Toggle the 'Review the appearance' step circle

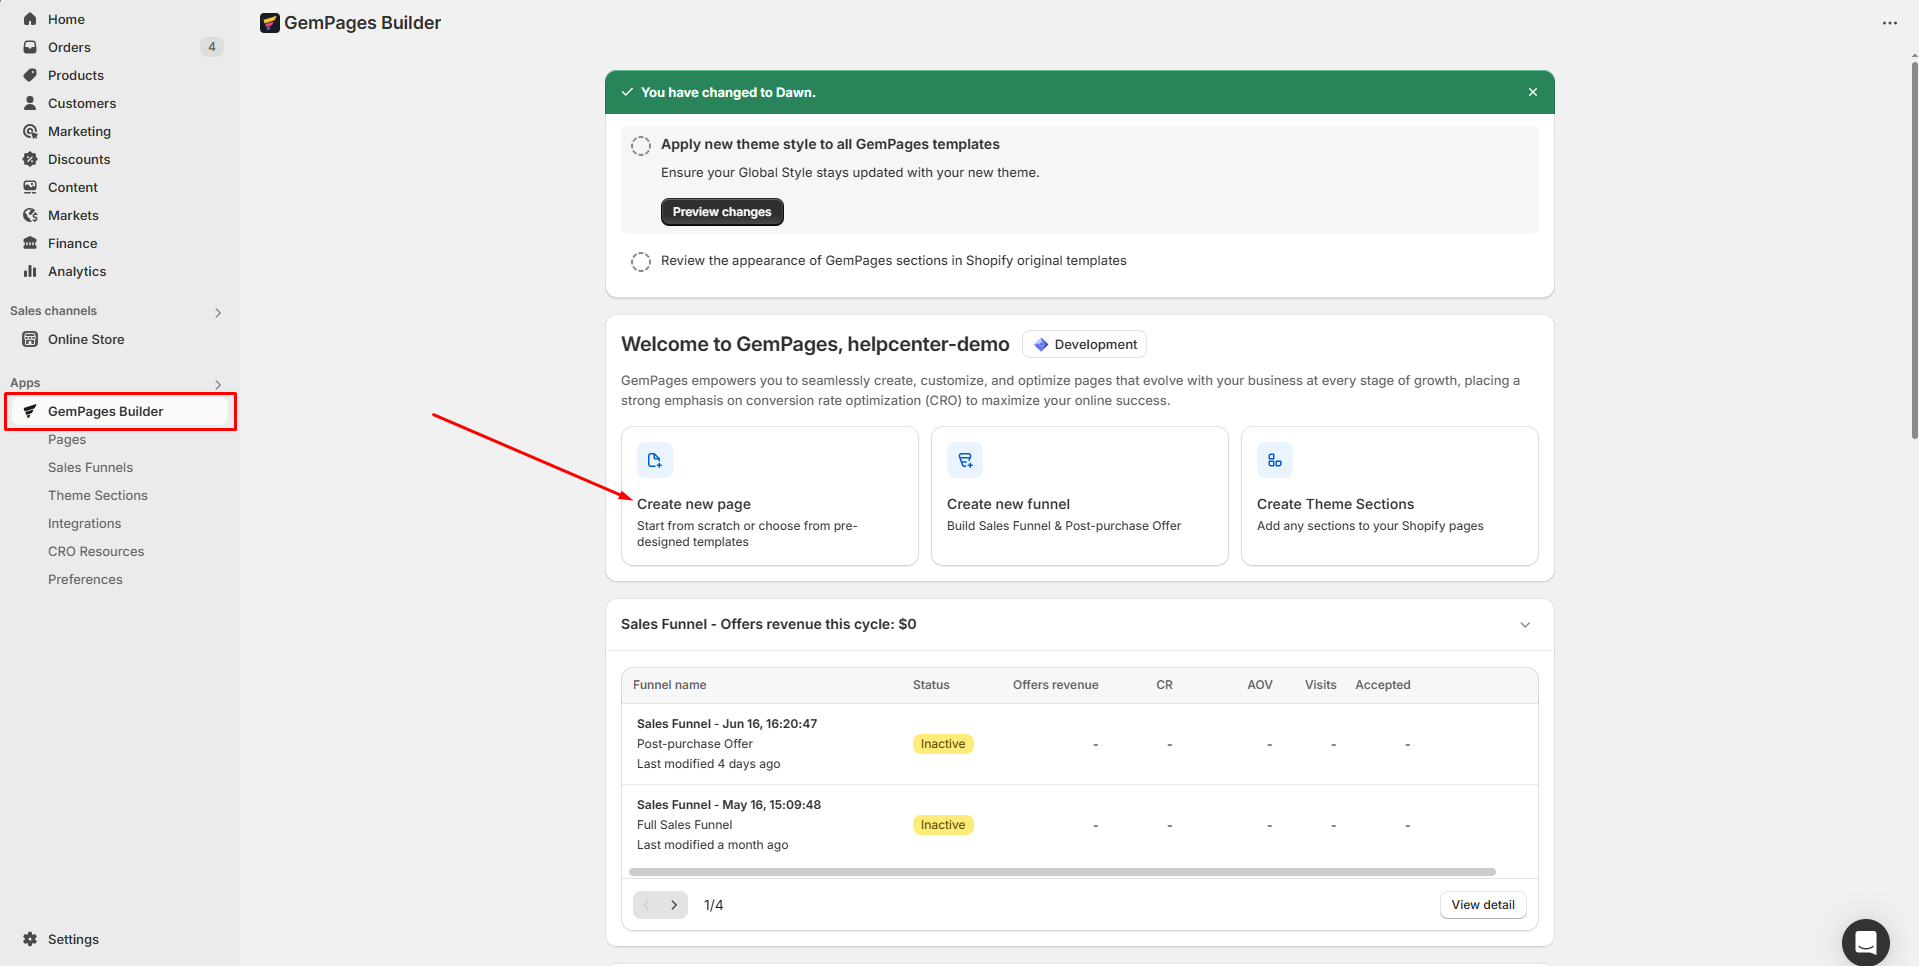point(641,262)
